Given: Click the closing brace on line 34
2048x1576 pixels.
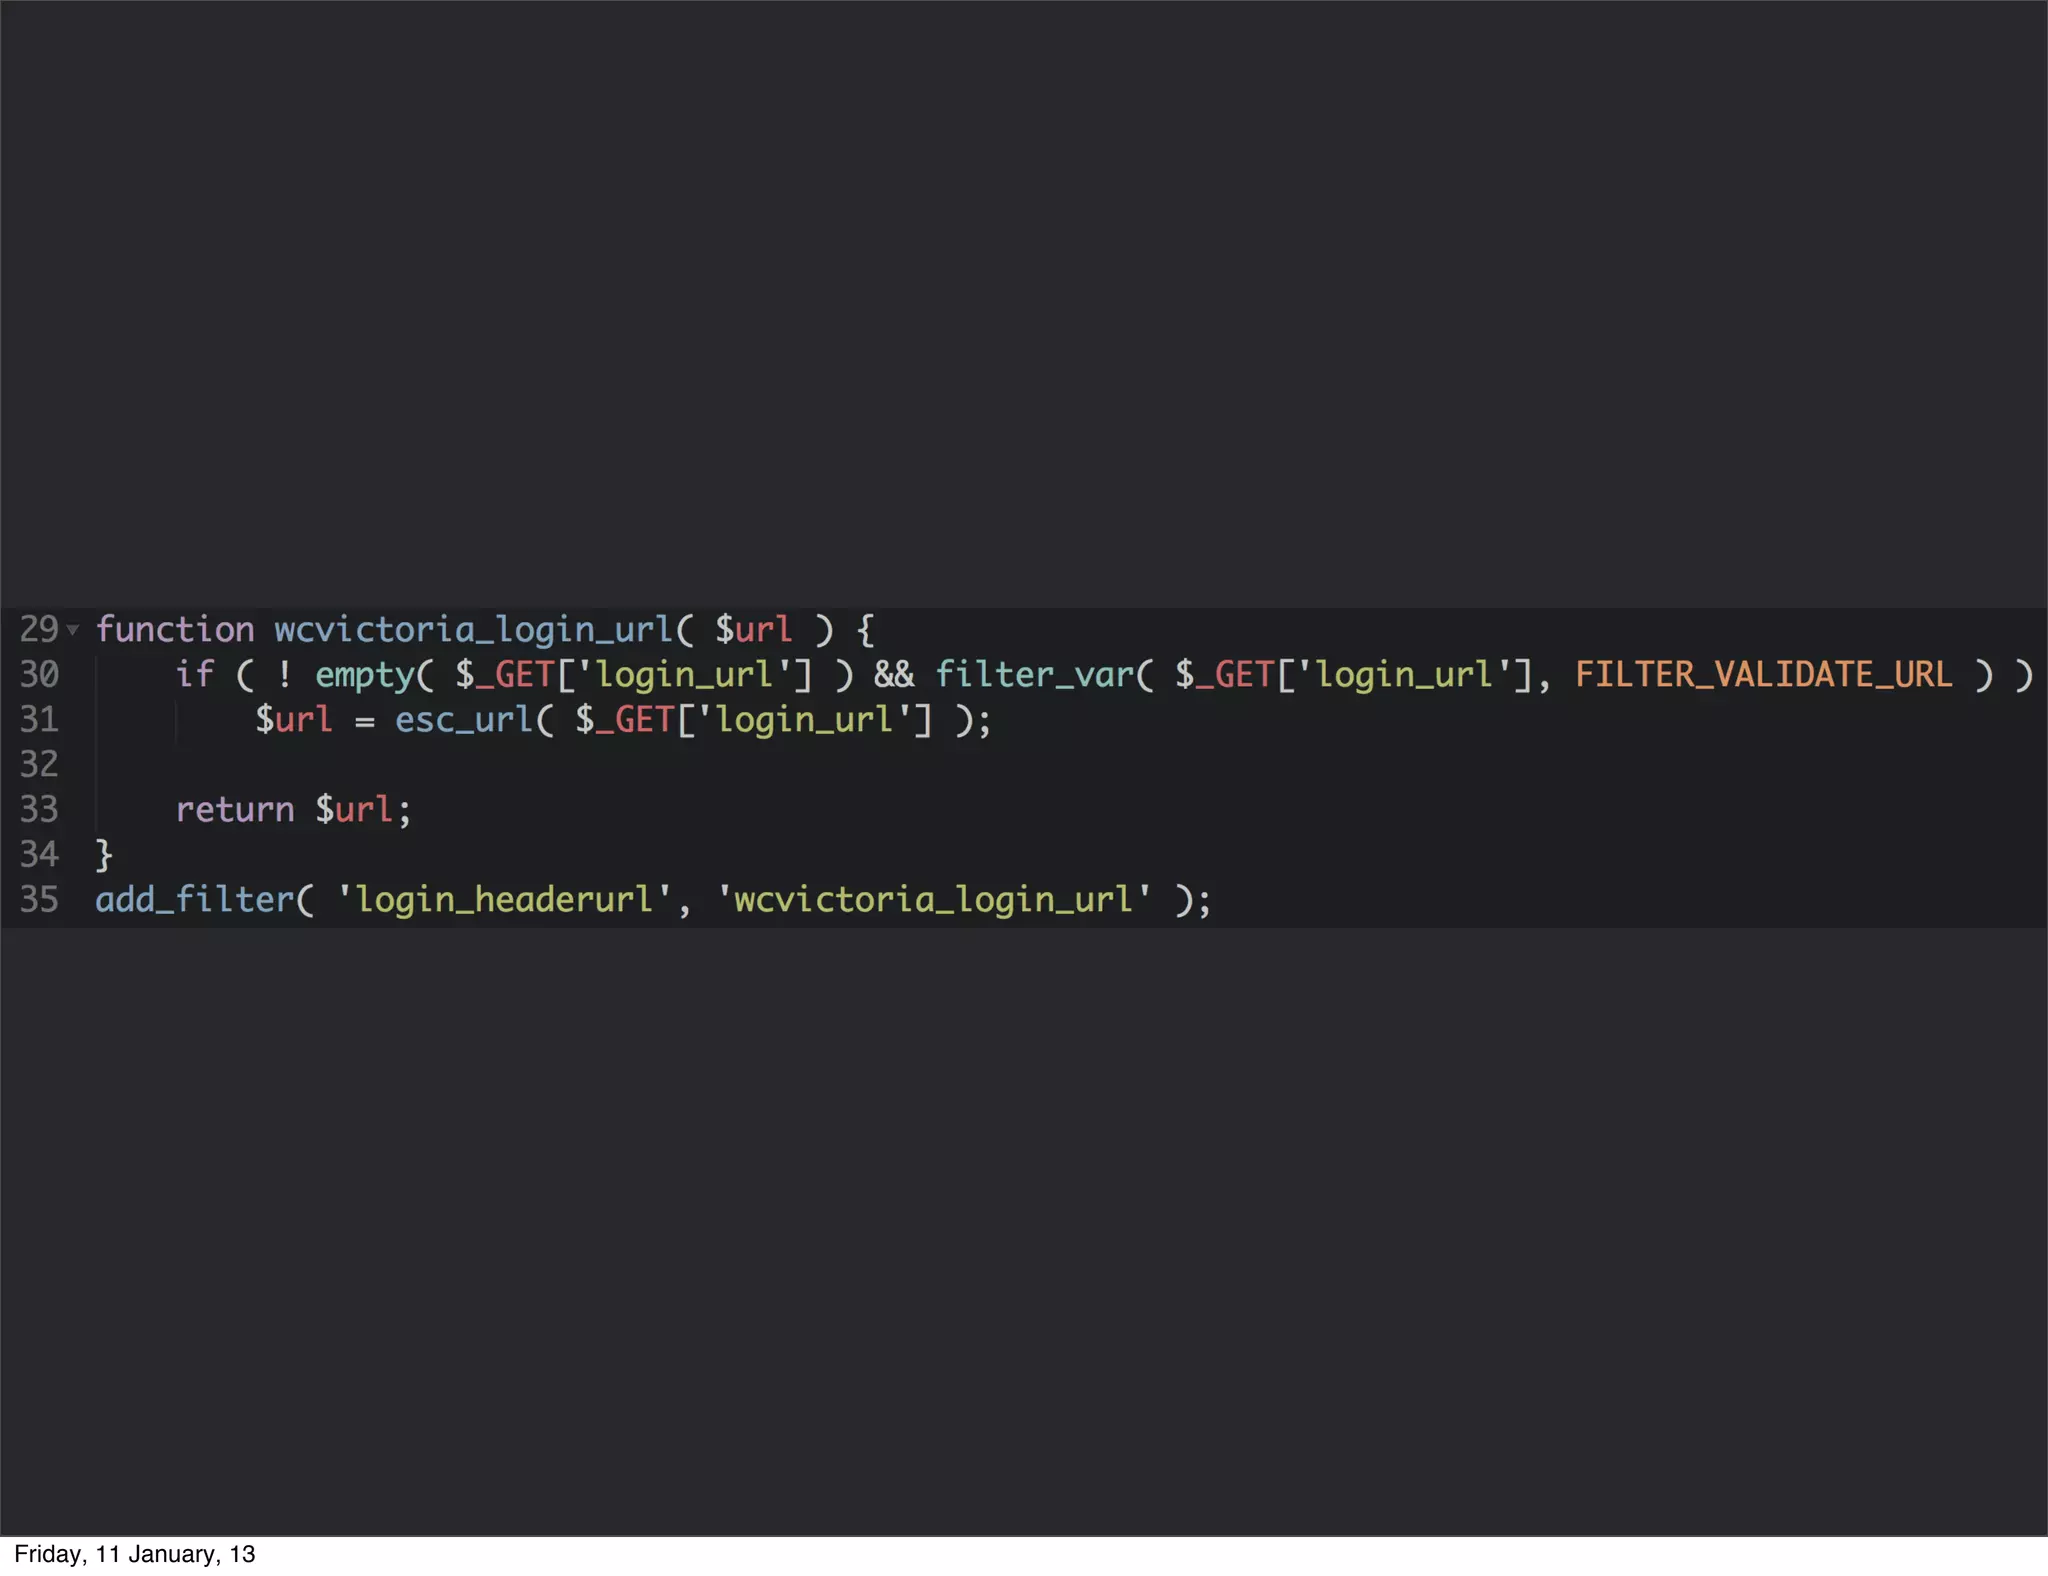Looking at the screenshot, I should (x=104, y=855).
